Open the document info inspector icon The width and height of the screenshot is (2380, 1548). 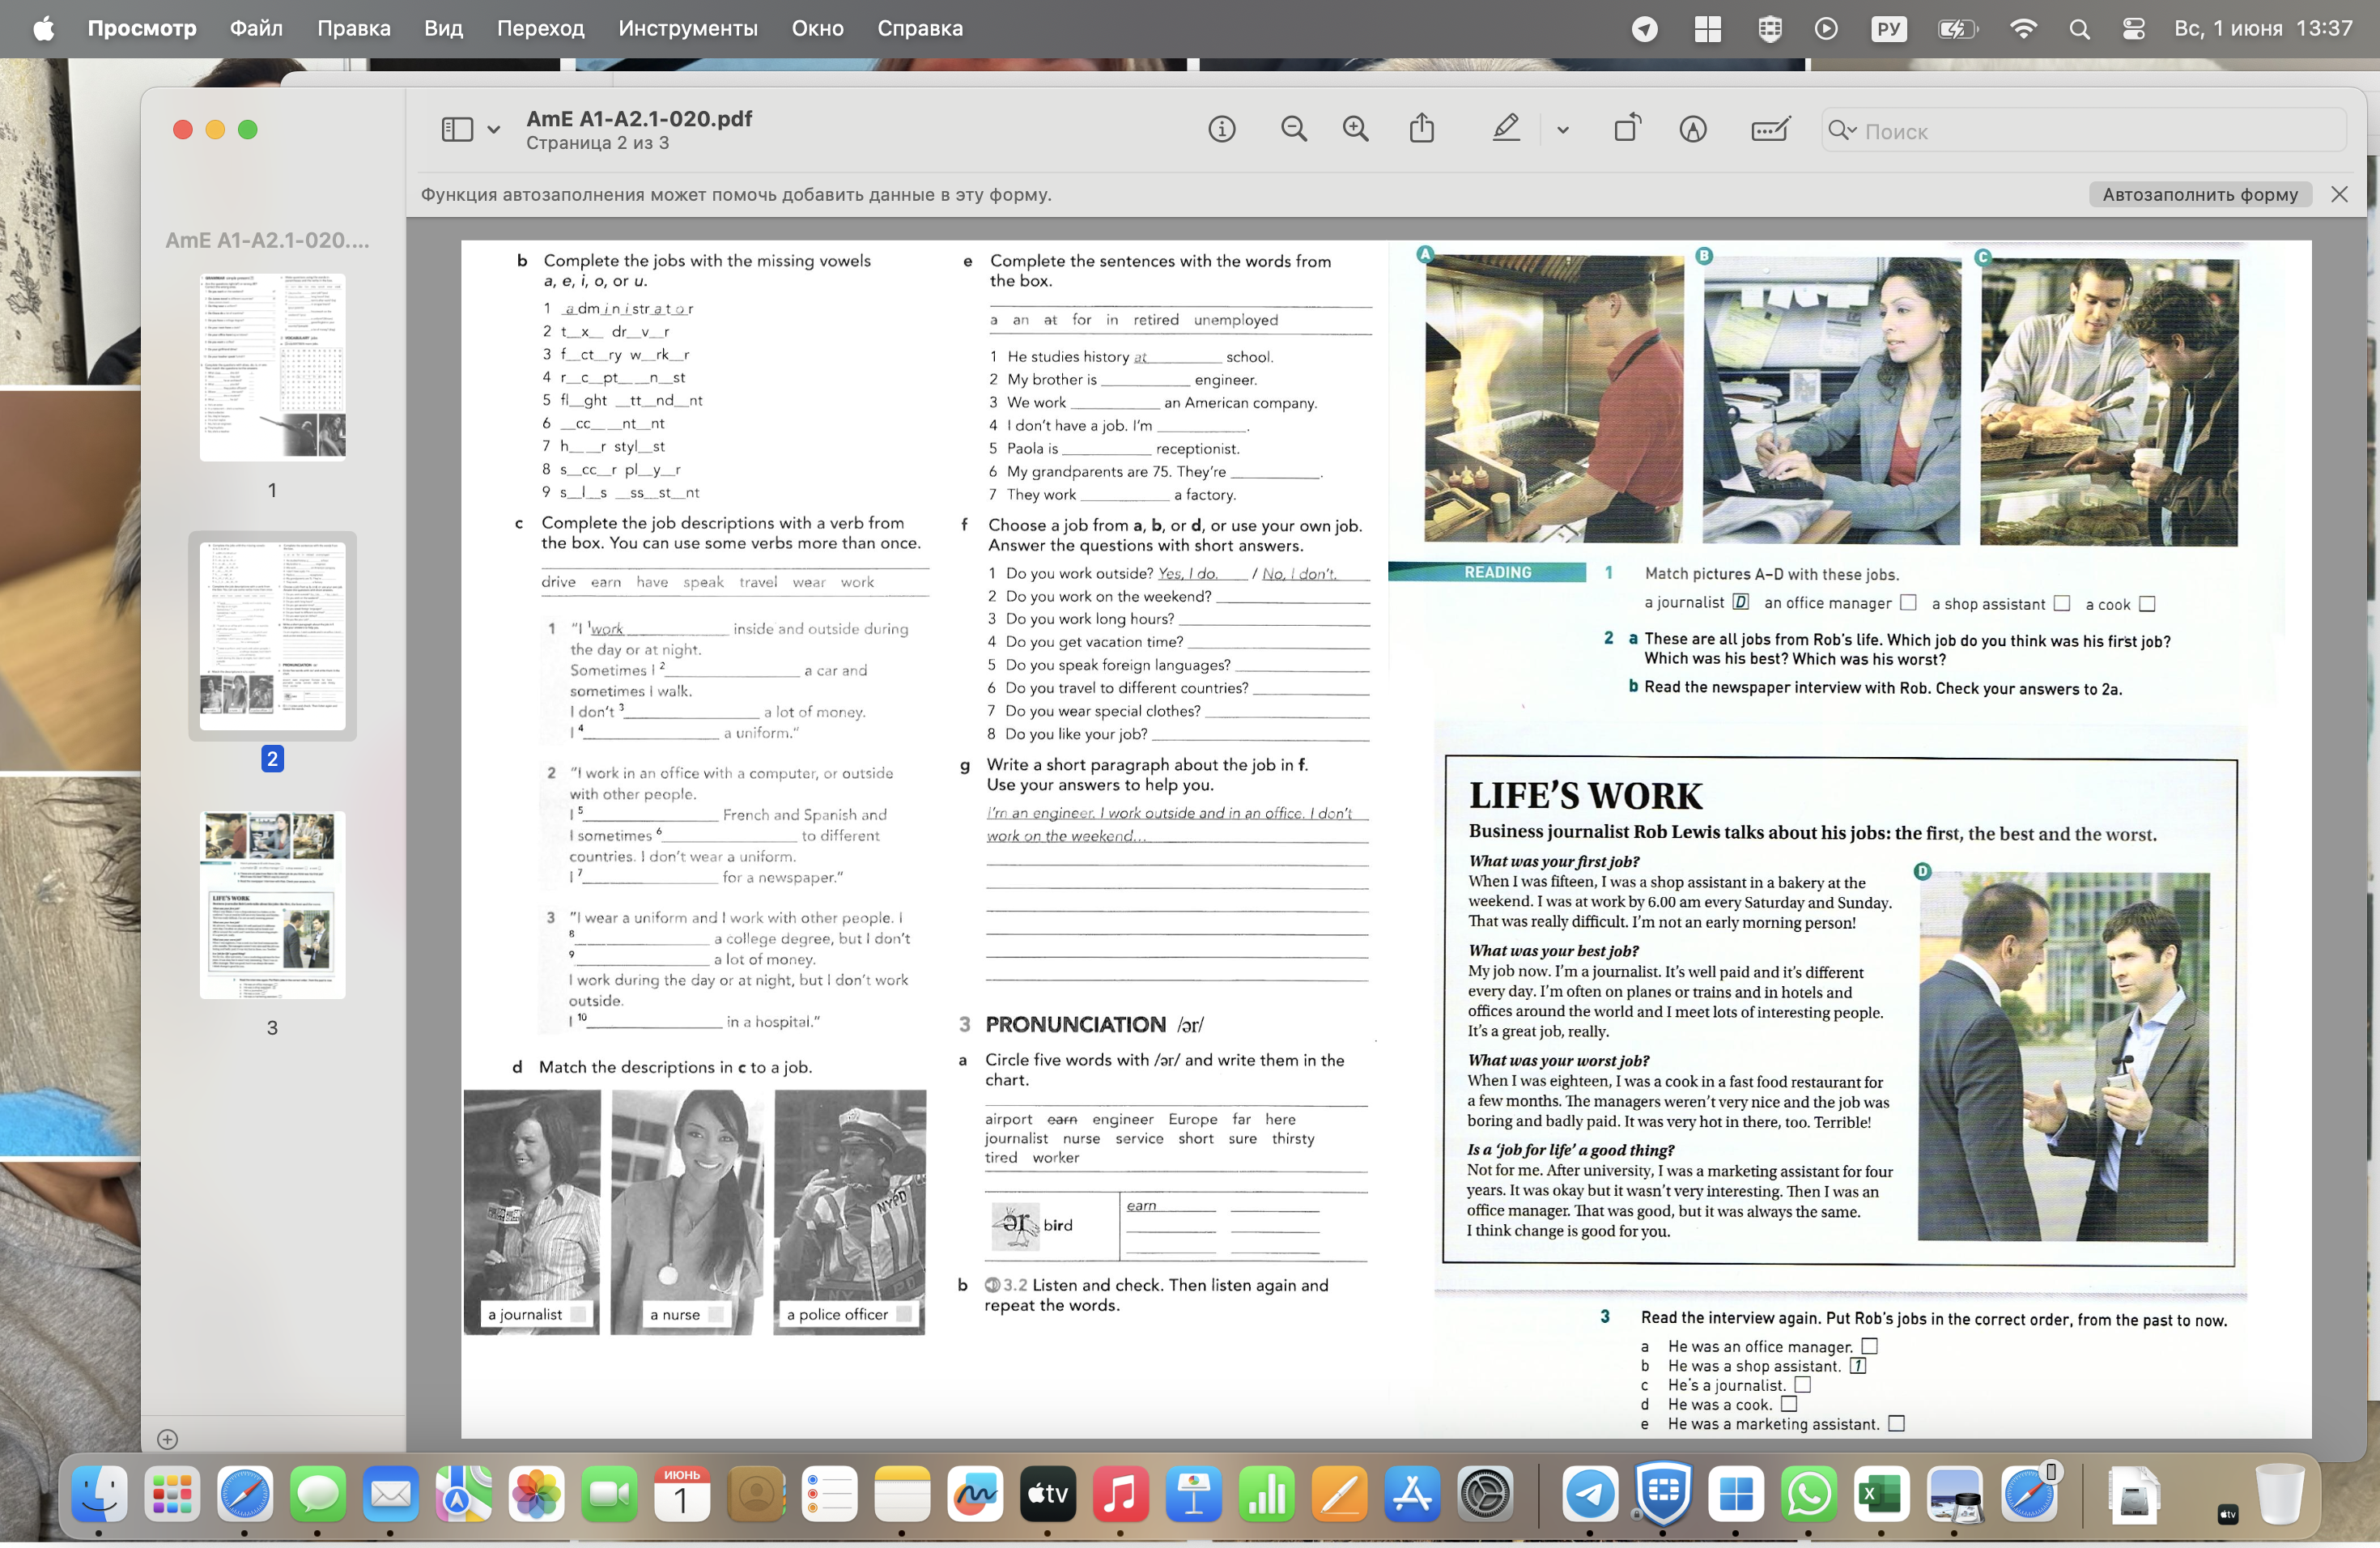1221,129
